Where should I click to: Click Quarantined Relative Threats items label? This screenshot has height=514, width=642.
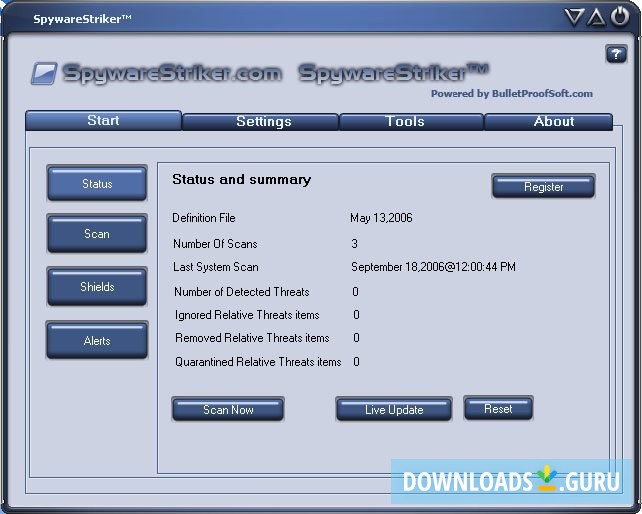[x=258, y=362]
